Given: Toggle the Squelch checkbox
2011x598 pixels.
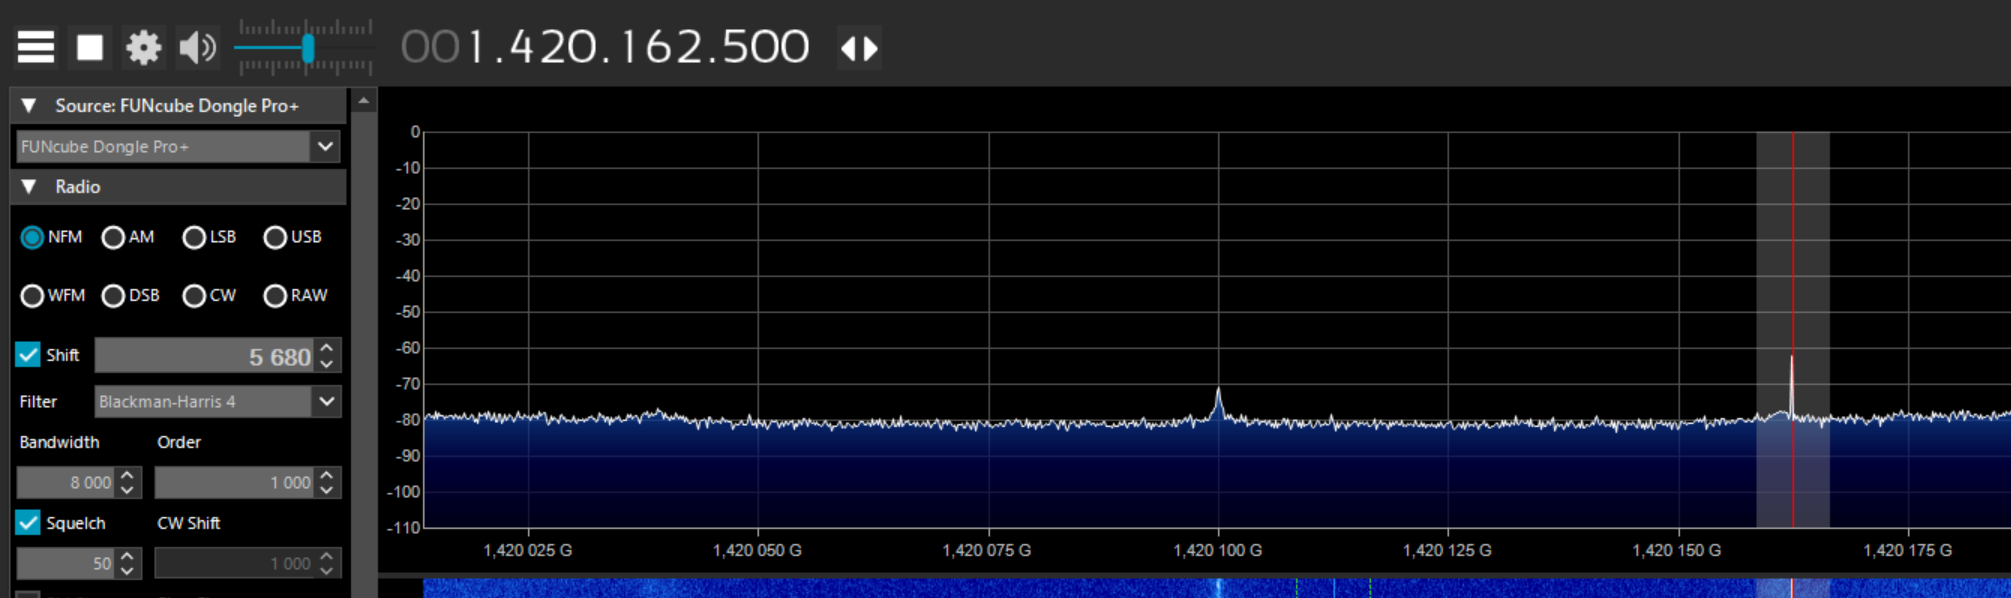Looking at the screenshot, I should click(28, 523).
